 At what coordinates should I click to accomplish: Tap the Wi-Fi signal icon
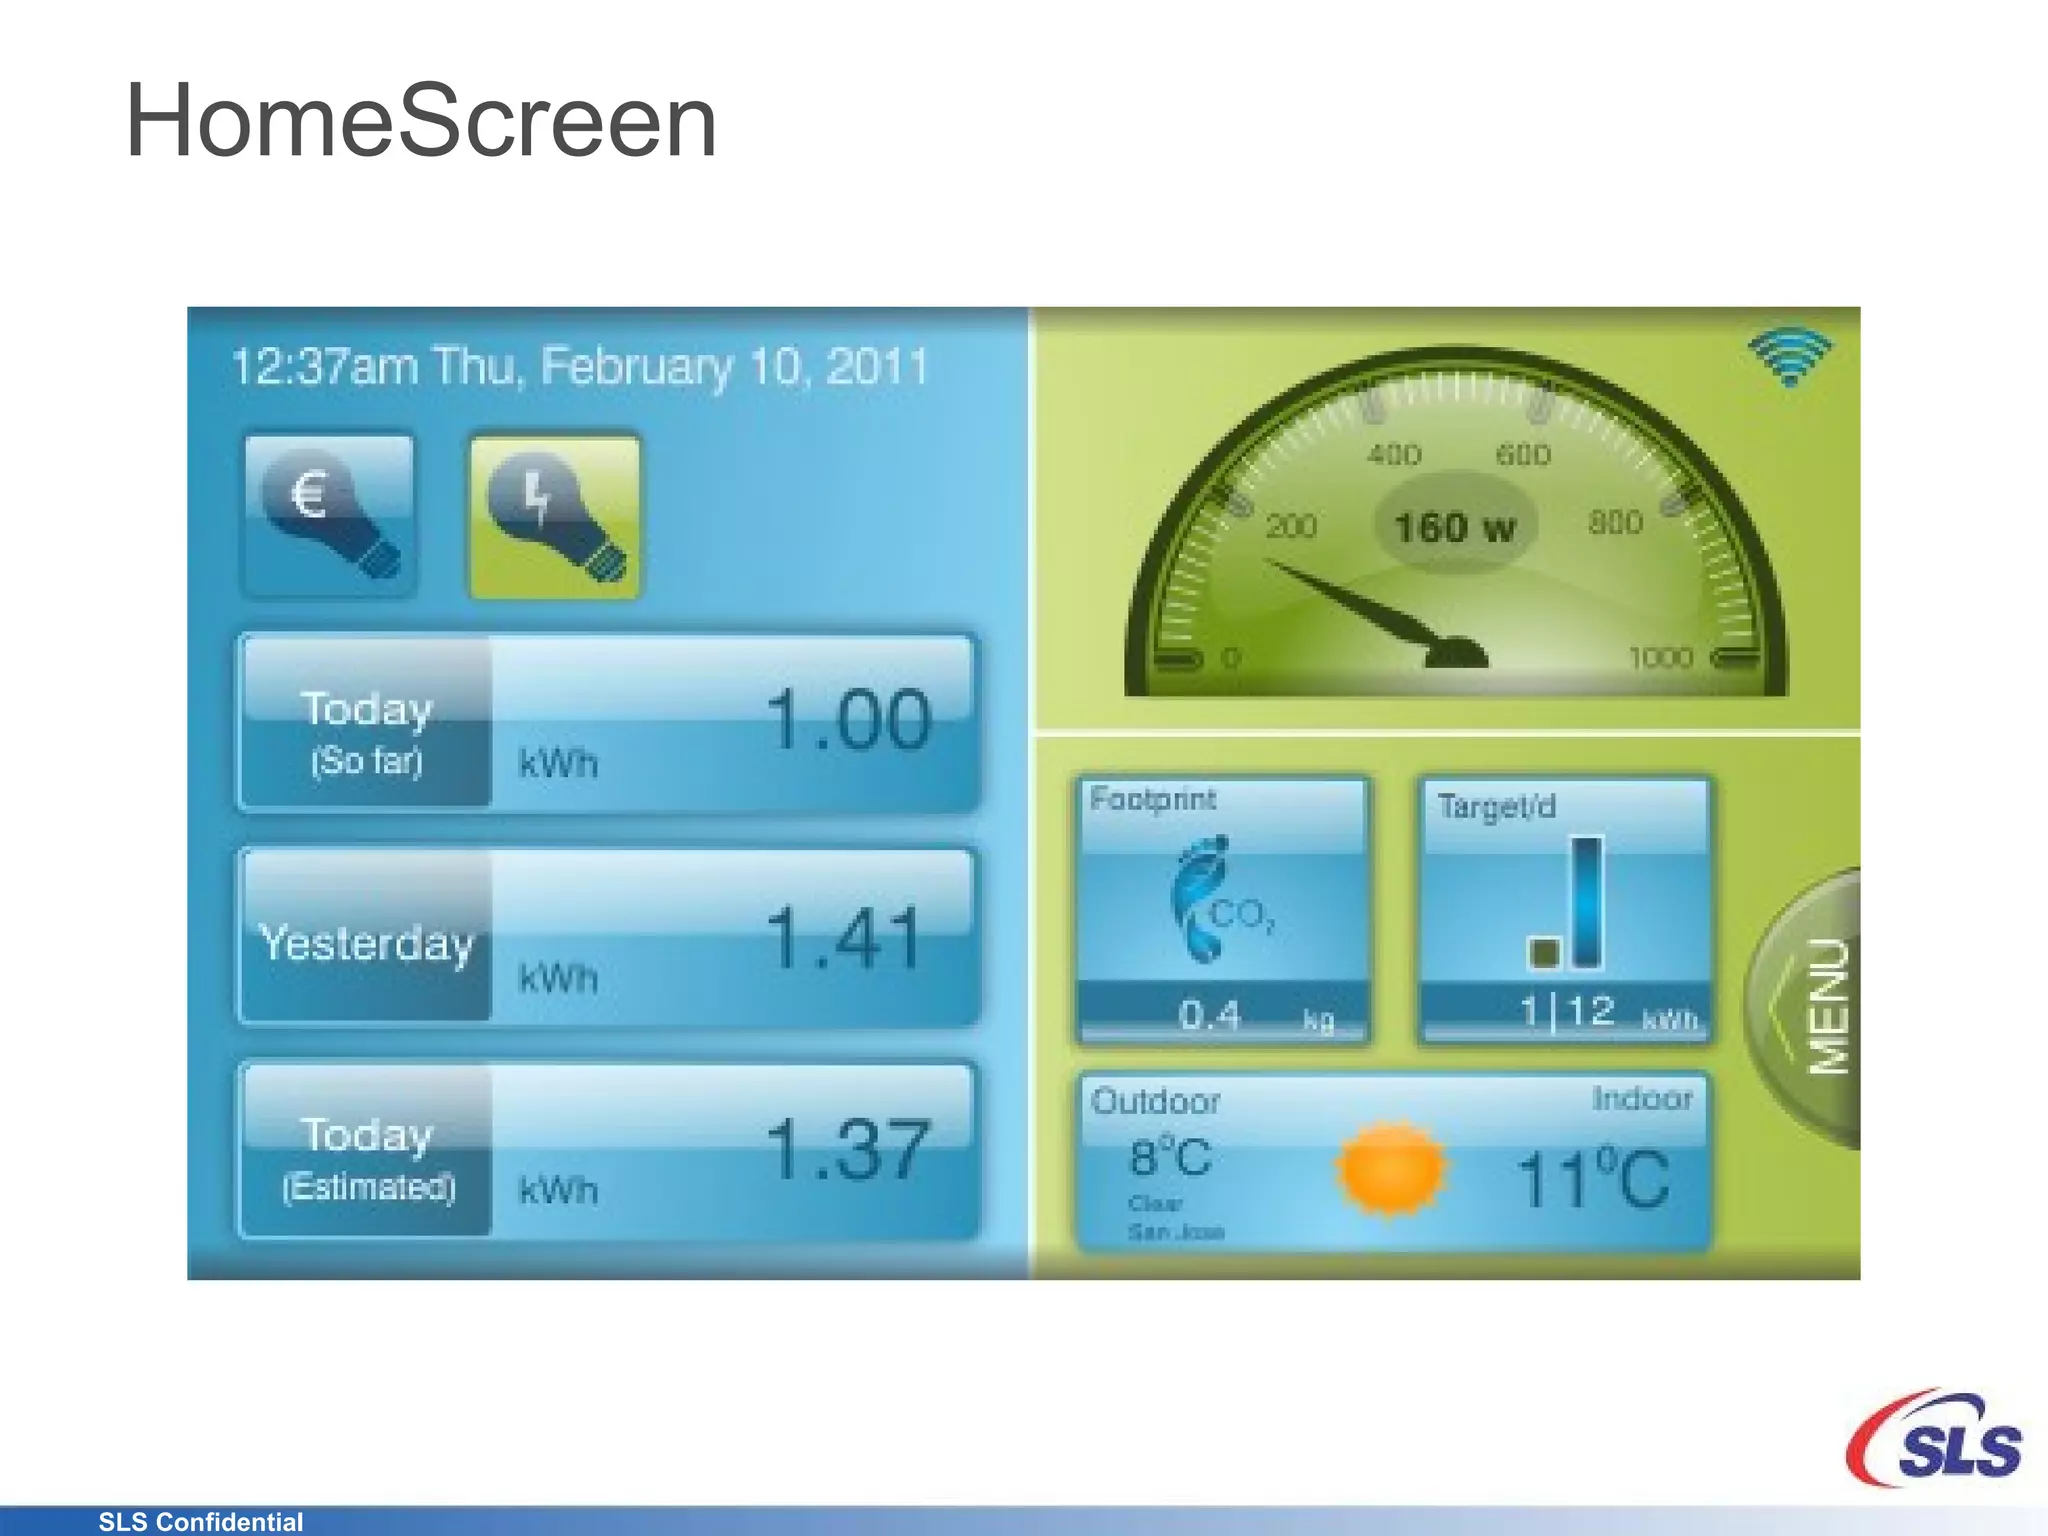[x=1789, y=357]
